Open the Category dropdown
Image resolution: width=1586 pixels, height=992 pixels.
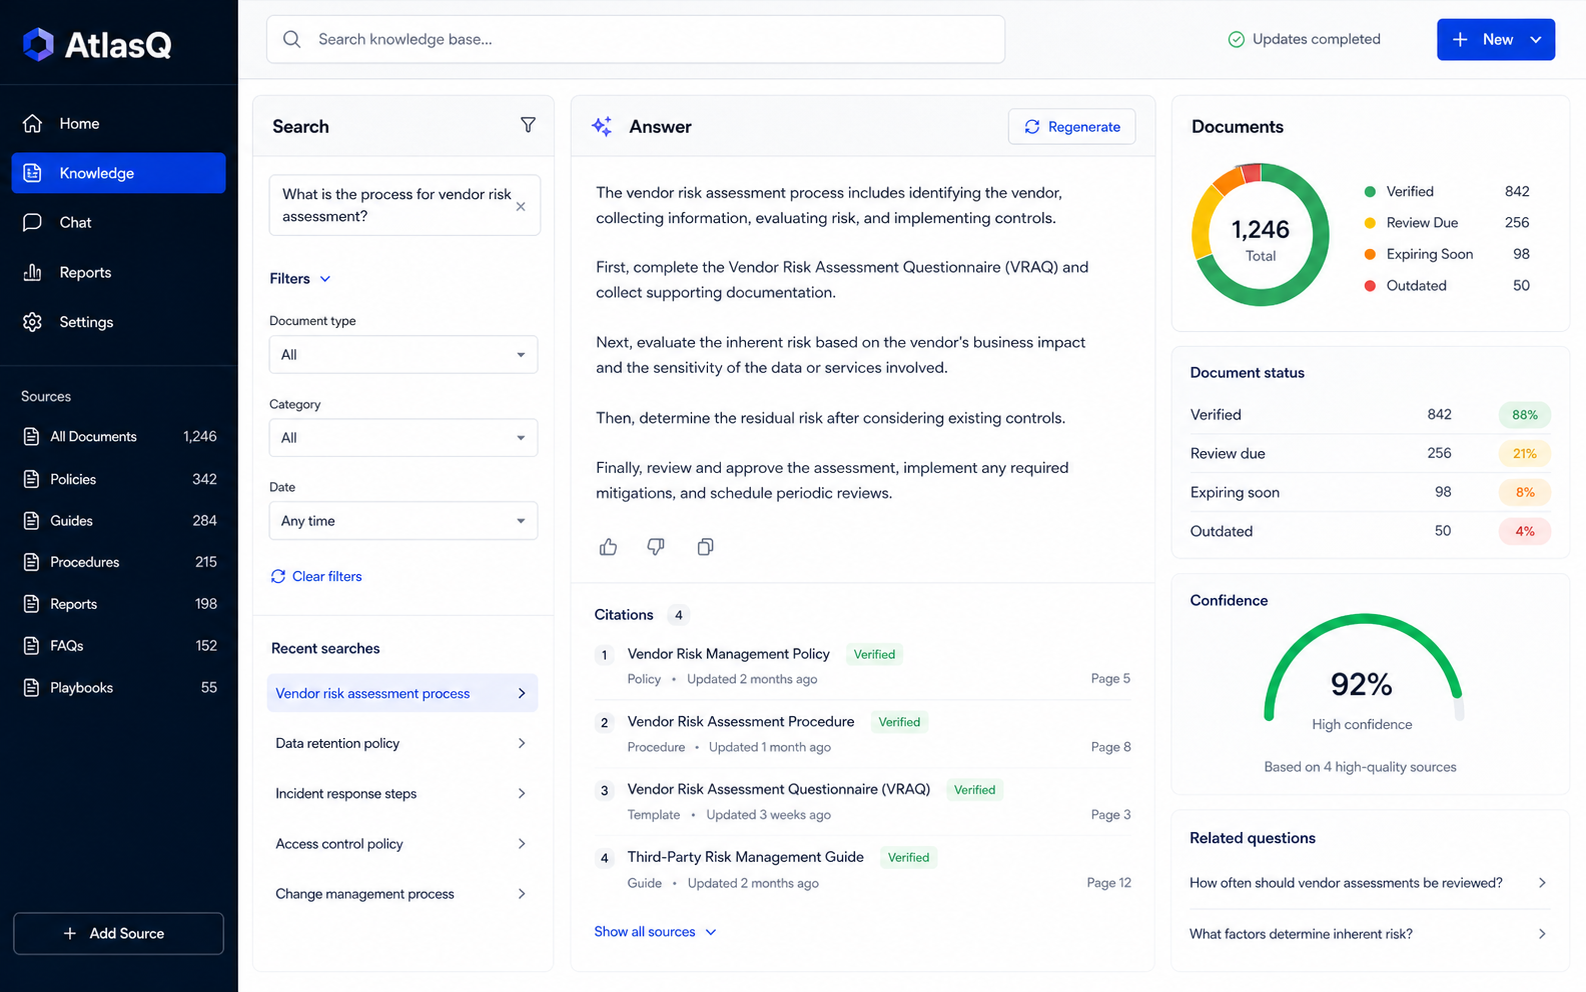[x=403, y=438]
